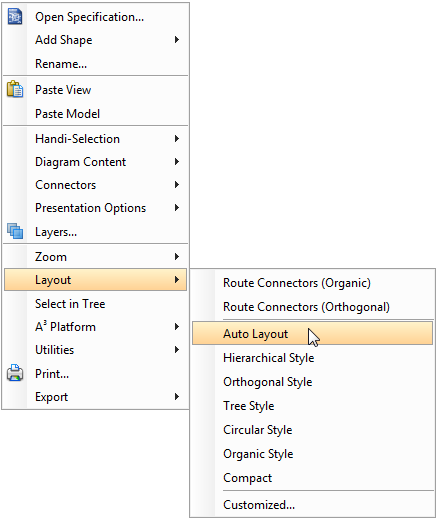Click the Paste View clipboard icon

(x=15, y=89)
